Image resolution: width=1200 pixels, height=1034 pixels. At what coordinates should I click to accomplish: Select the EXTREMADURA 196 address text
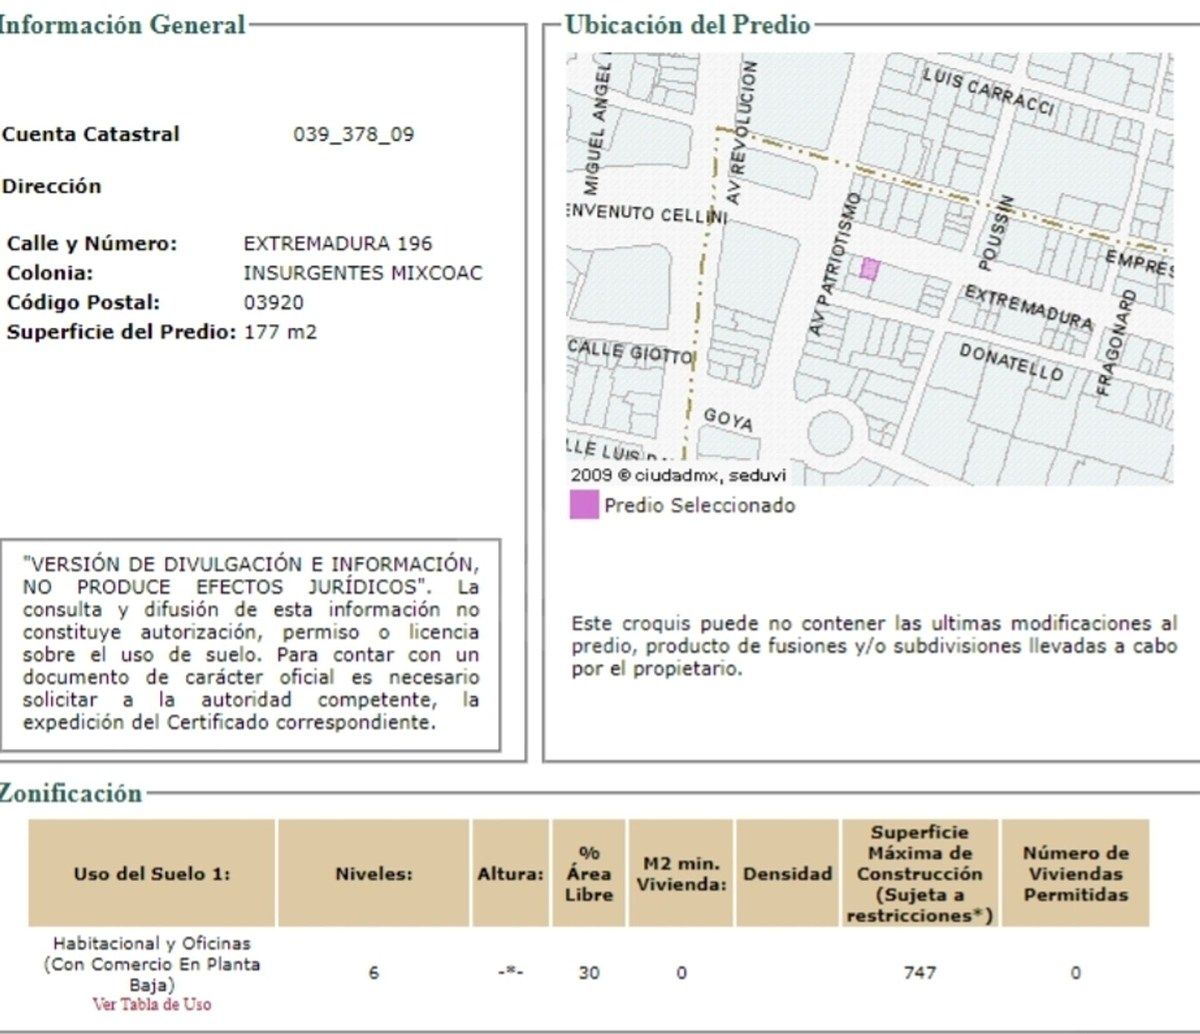coord(338,244)
